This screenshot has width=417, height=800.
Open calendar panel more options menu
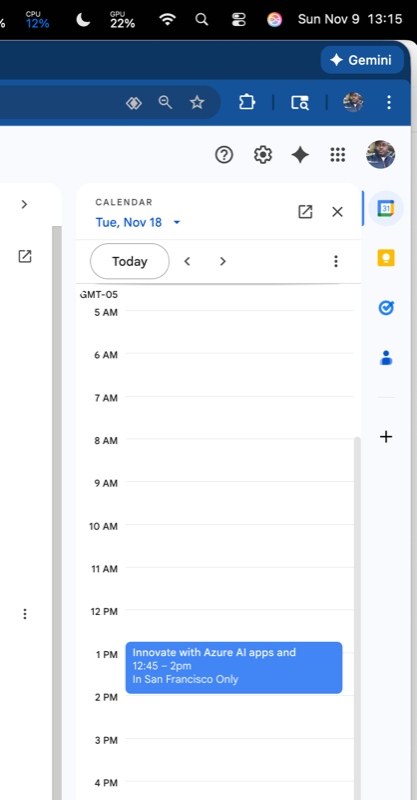(x=336, y=261)
